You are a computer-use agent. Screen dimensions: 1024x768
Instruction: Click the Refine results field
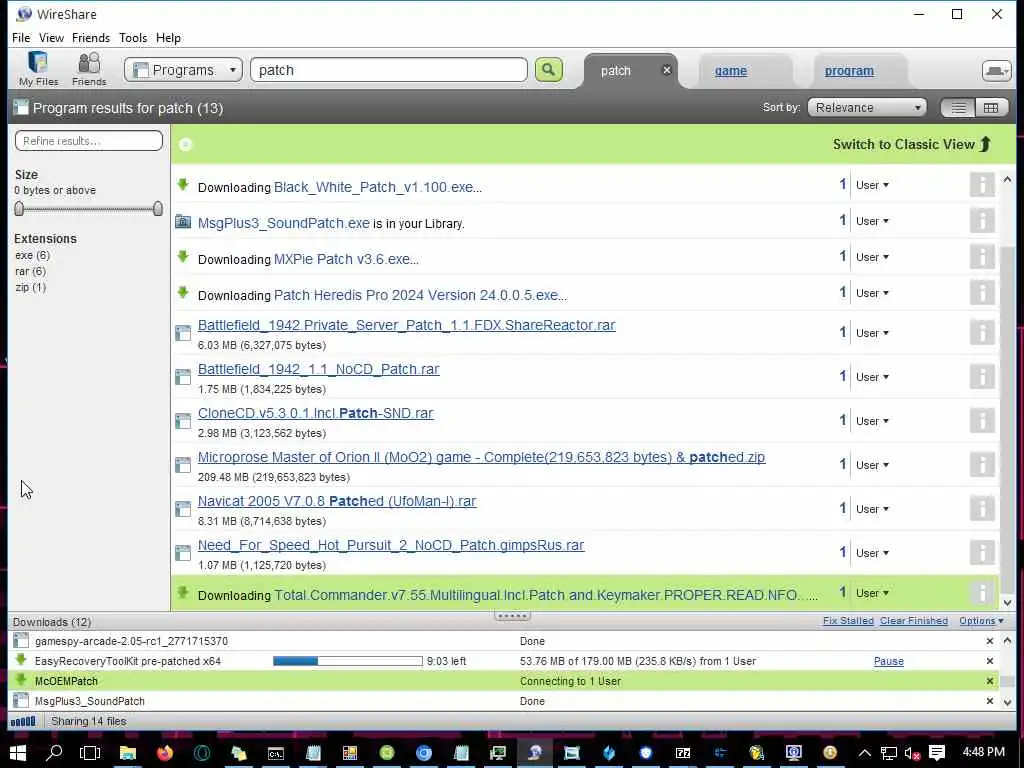point(89,140)
